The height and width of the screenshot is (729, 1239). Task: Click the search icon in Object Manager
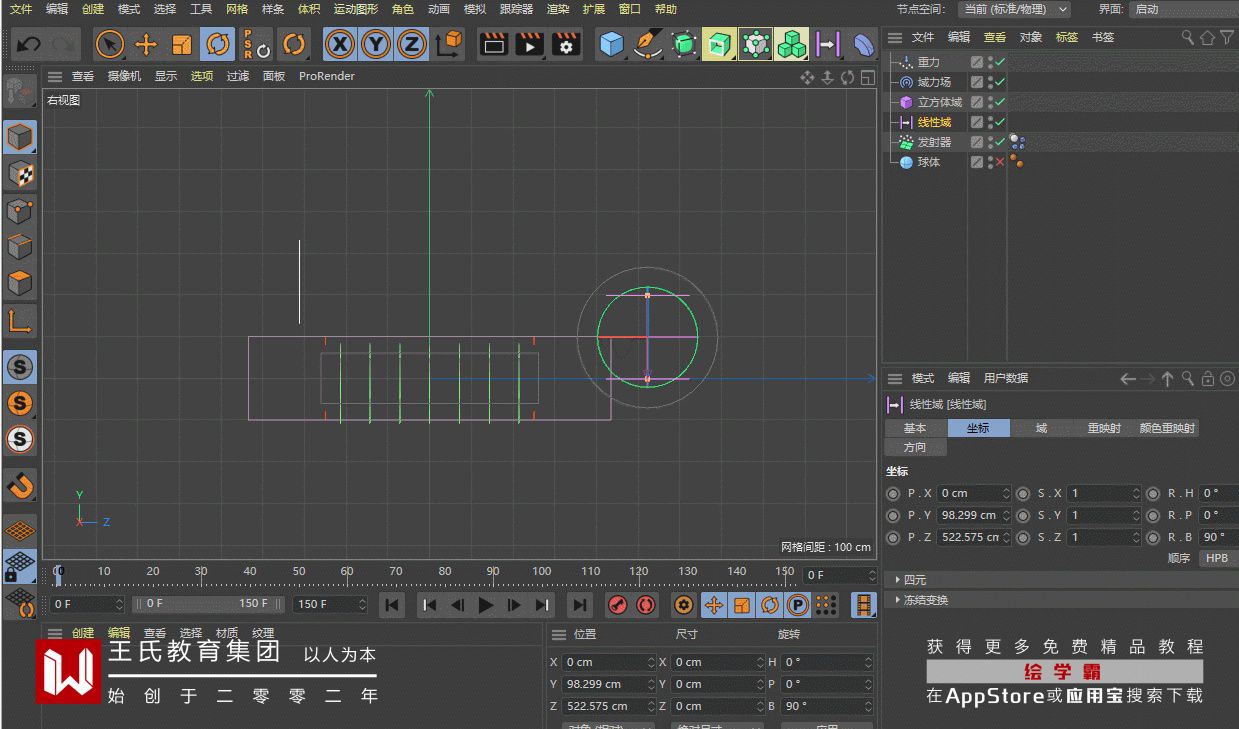[x=1187, y=37]
